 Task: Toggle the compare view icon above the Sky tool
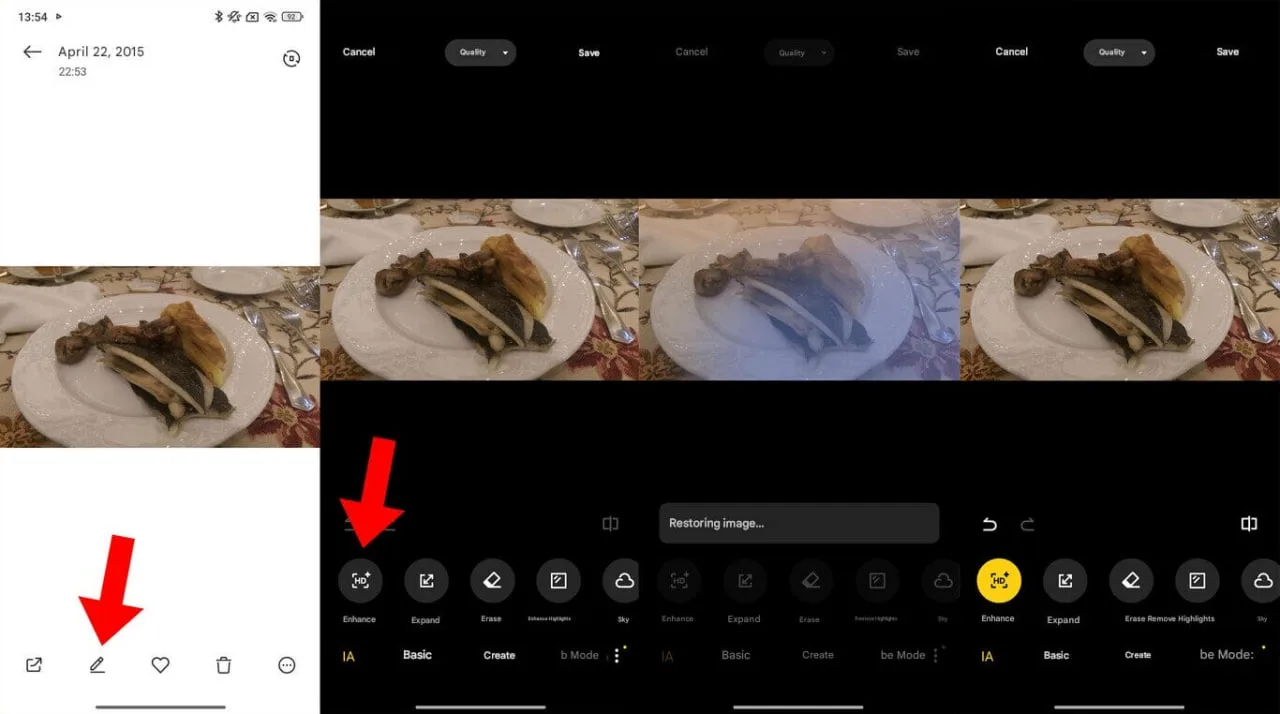(1249, 524)
